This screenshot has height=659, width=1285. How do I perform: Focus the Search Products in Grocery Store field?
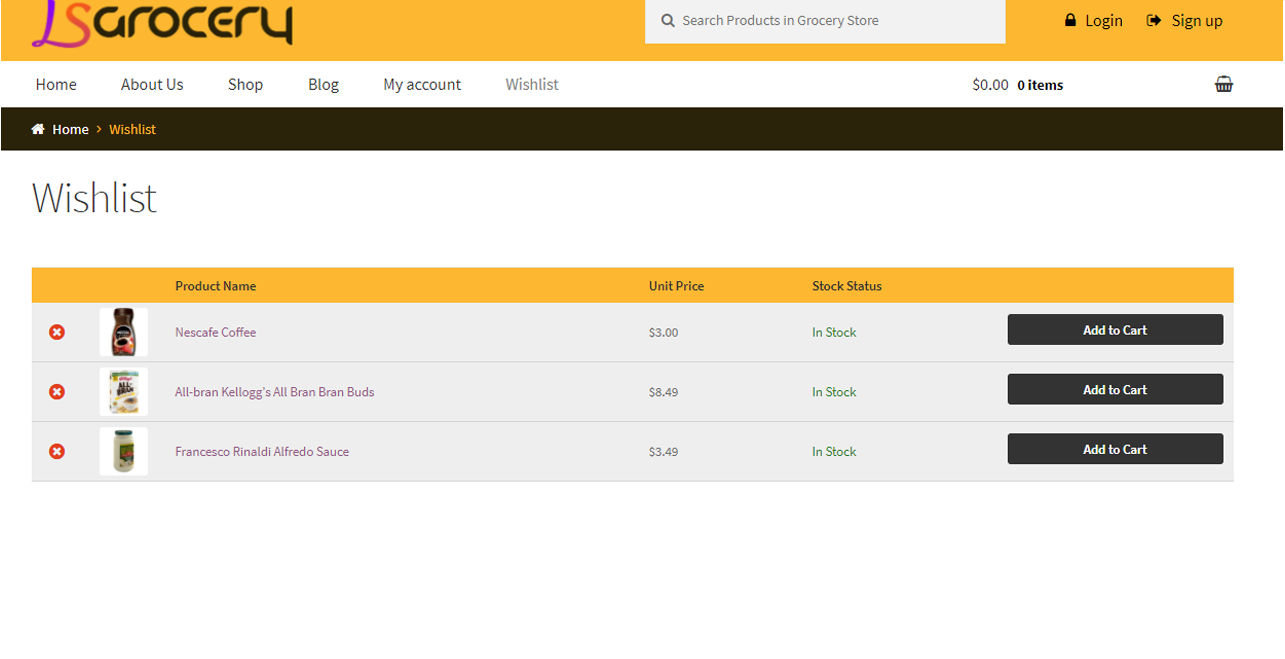pyautogui.click(x=825, y=21)
